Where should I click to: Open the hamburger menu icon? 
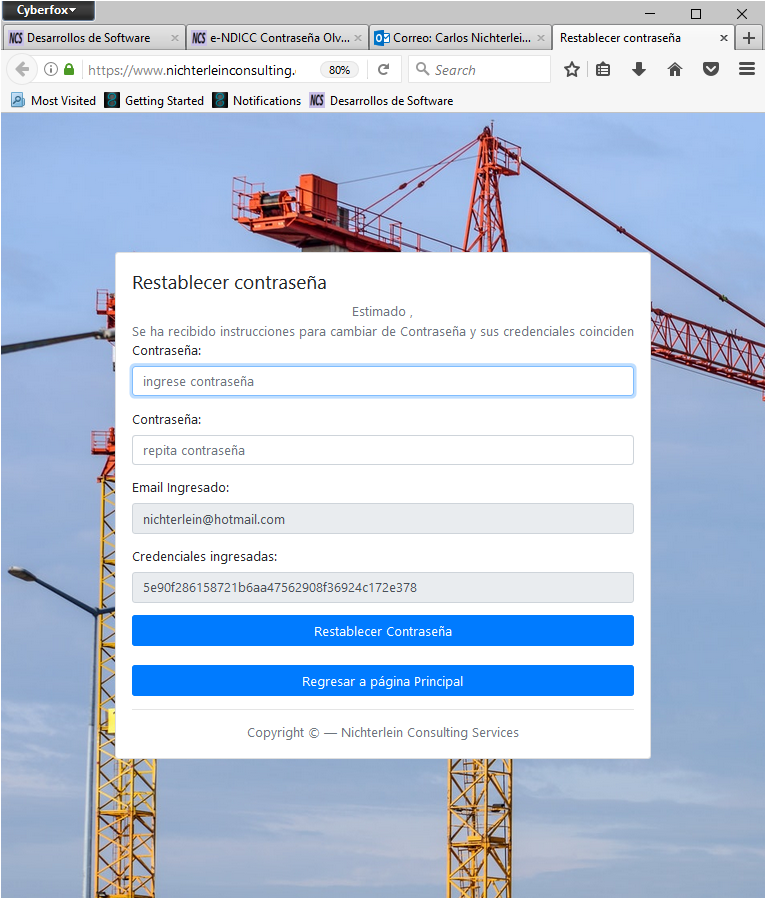click(746, 70)
